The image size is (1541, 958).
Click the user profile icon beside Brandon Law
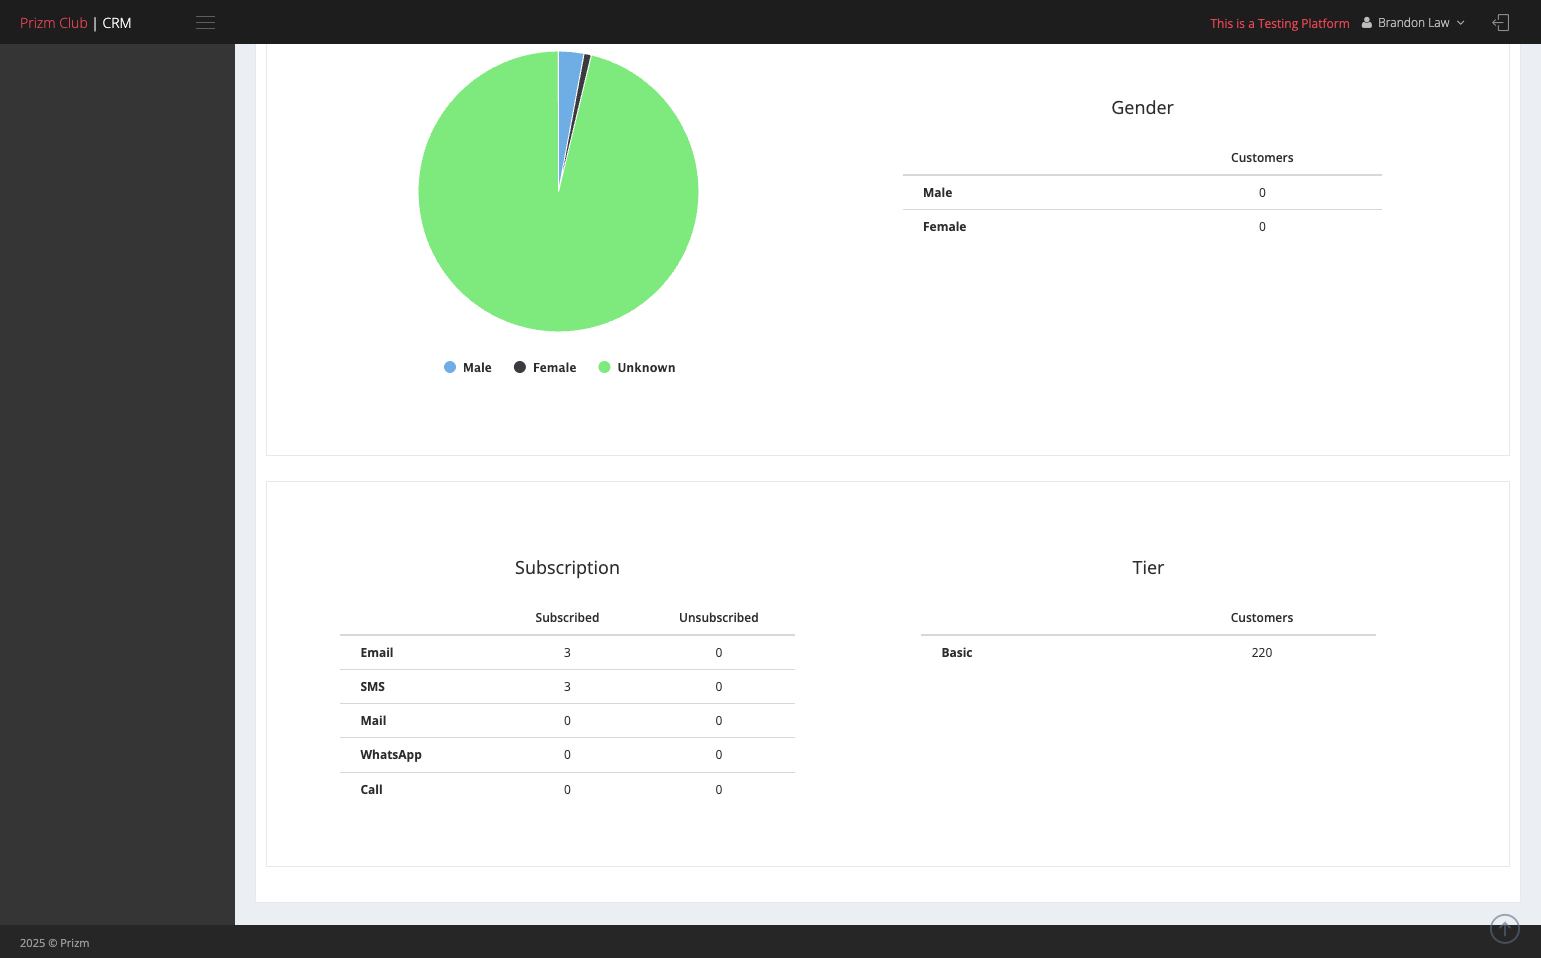(1367, 22)
